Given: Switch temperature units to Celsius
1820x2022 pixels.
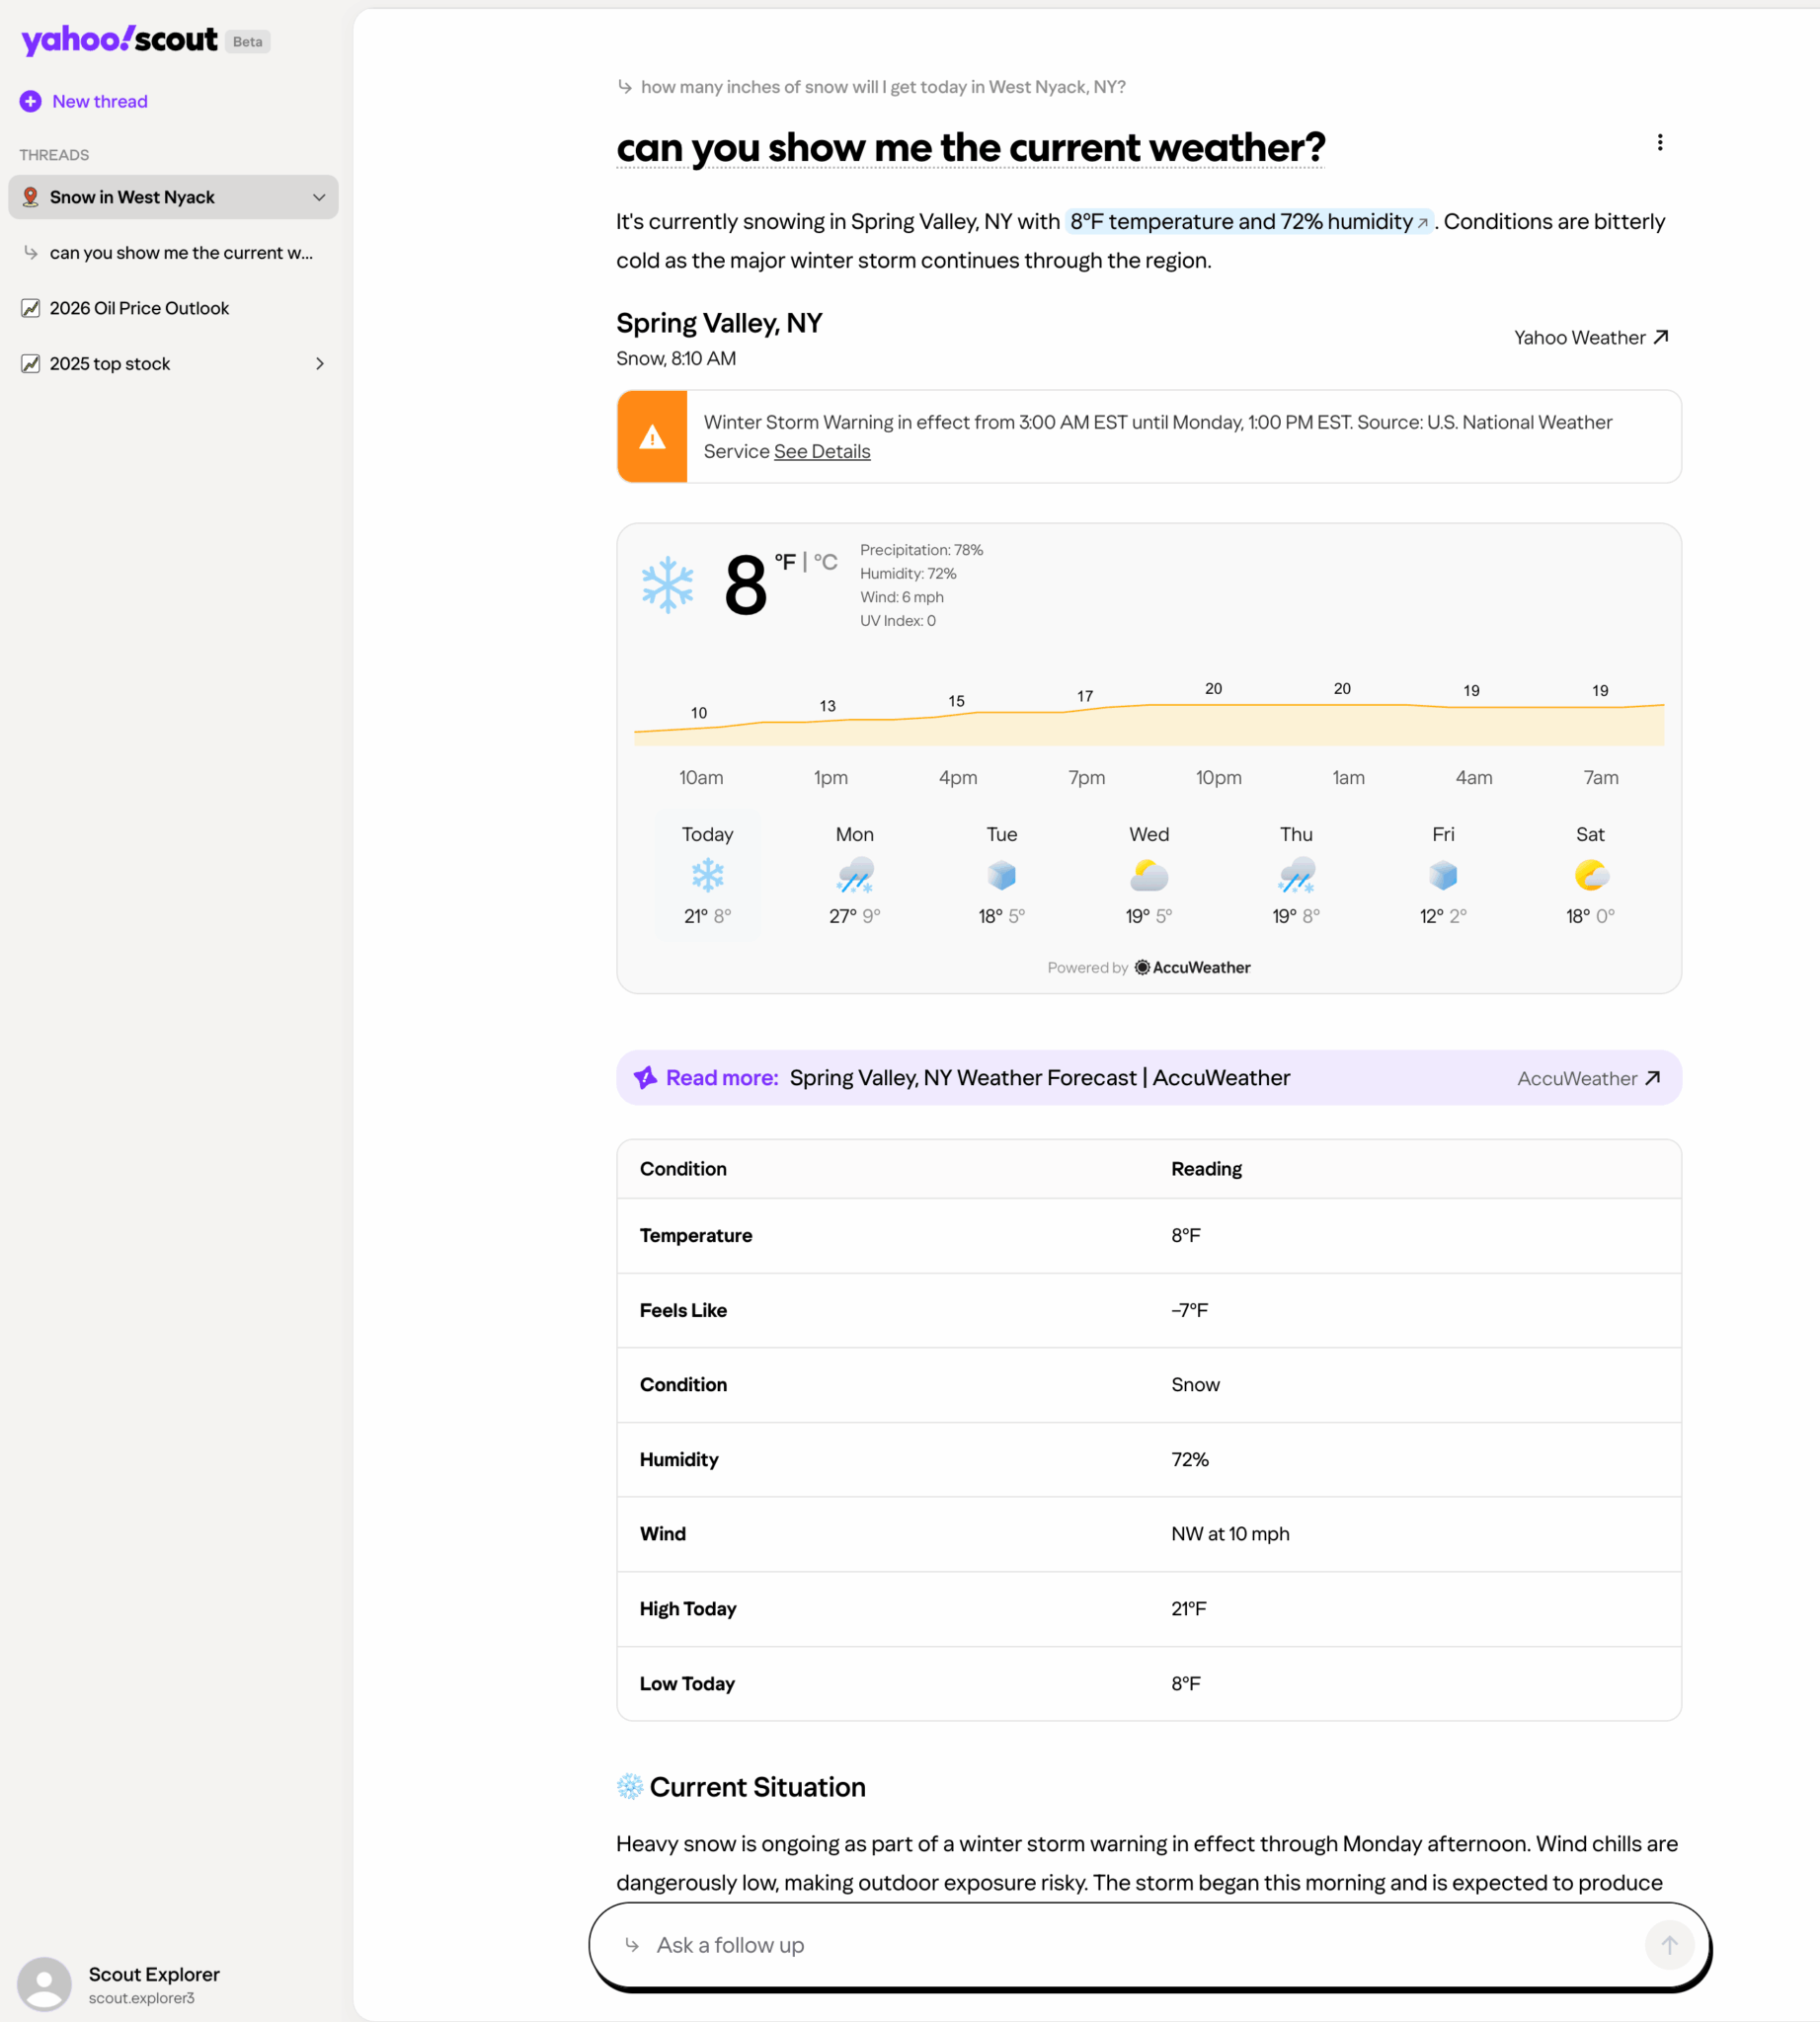Looking at the screenshot, I should [x=825, y=562].
